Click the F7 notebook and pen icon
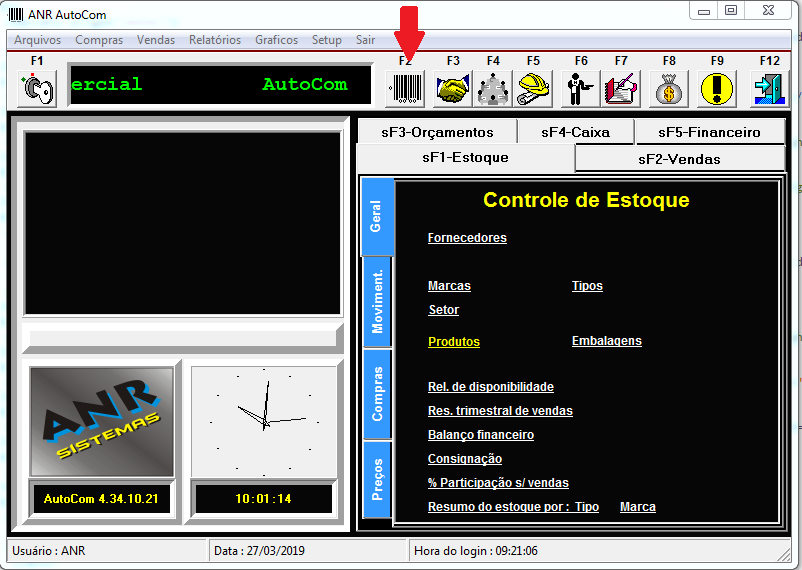The width and height of the screenshot is (802, 570). [621, 89]
